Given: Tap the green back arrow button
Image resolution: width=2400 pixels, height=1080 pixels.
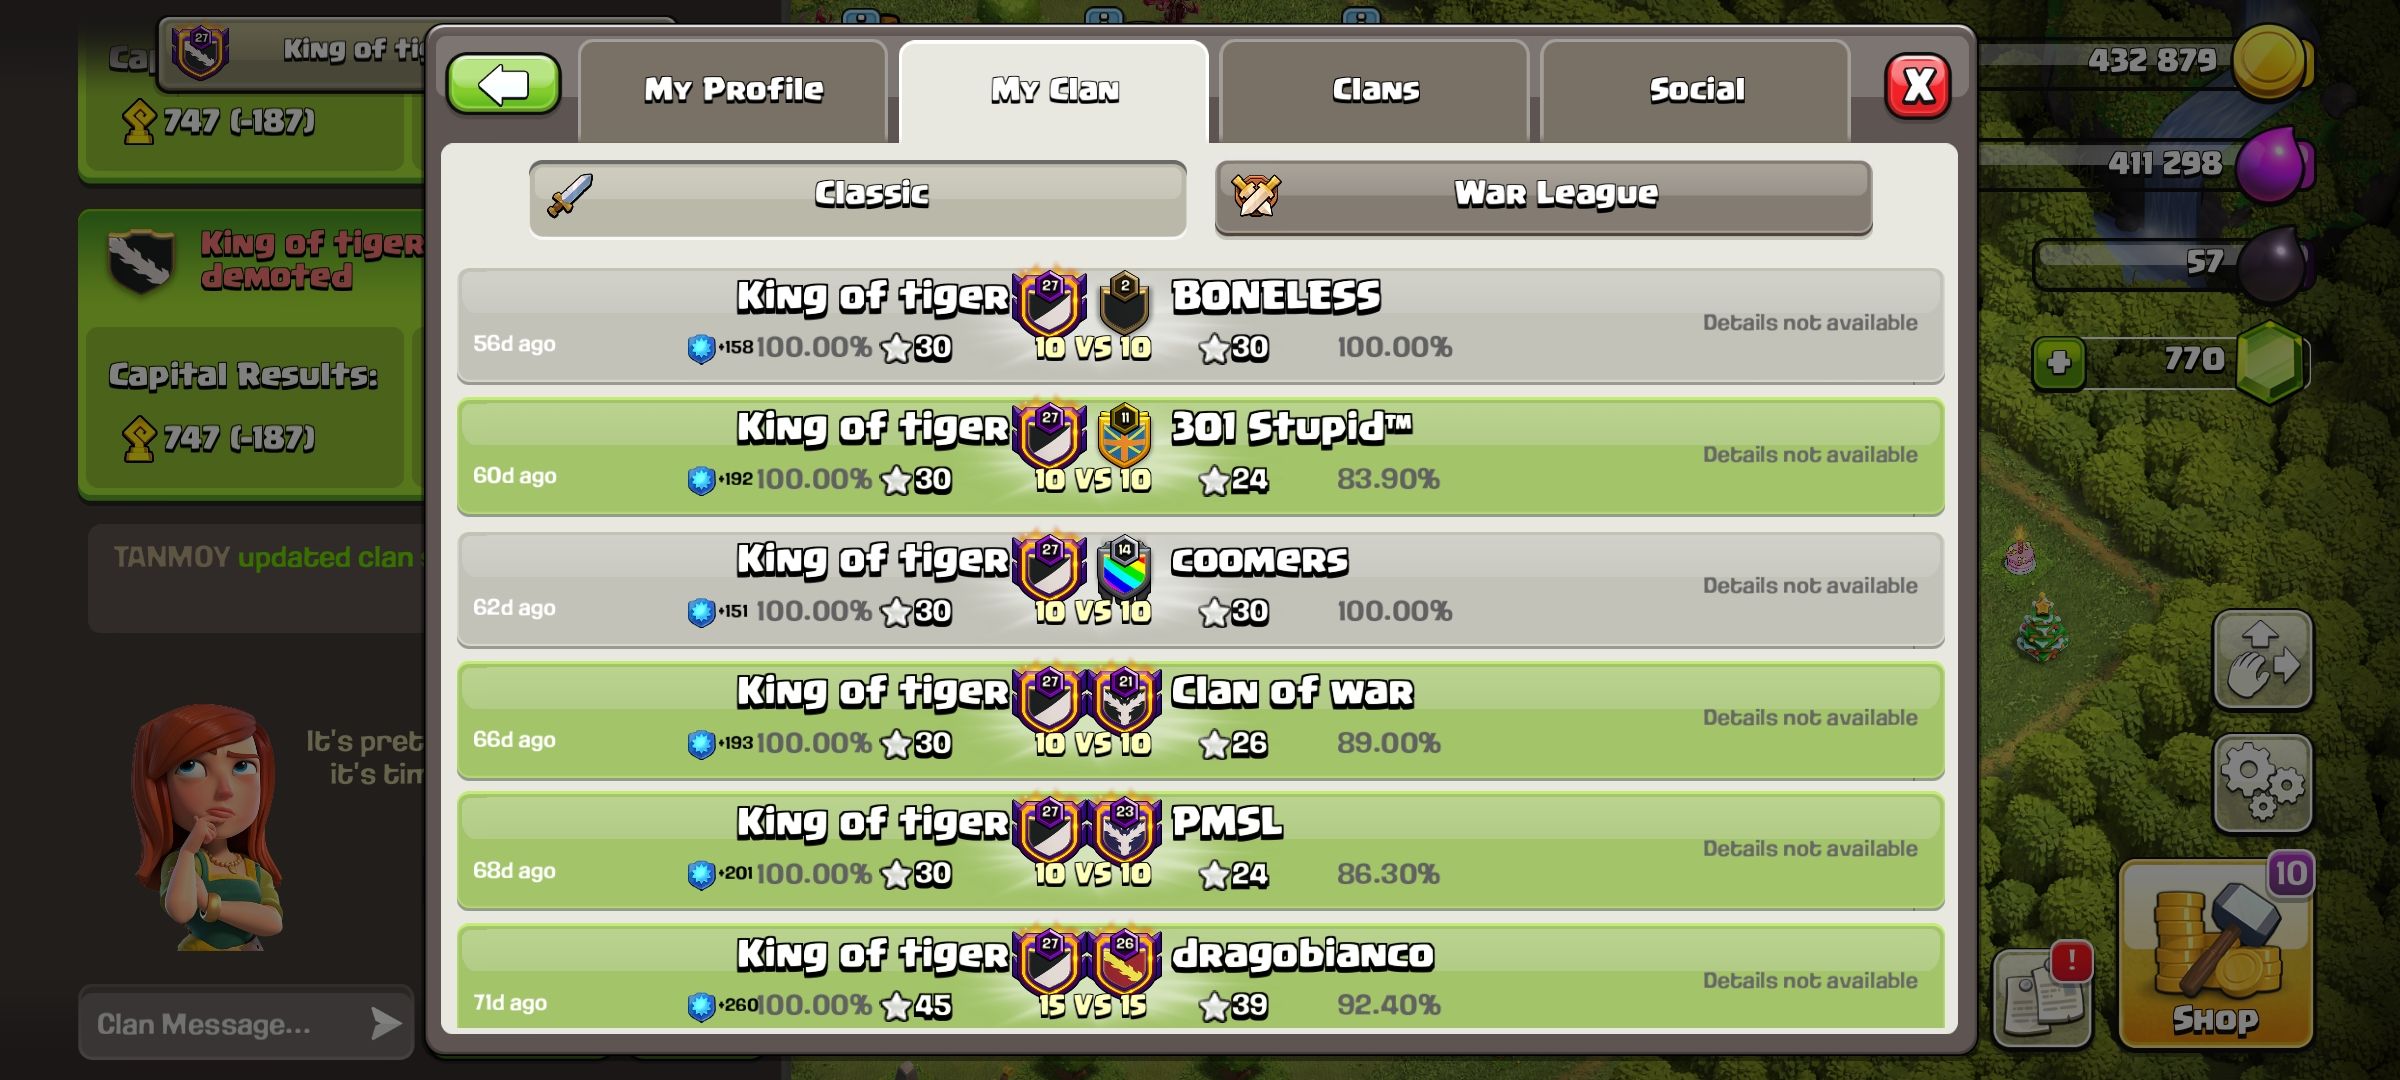Looking at the screenshot, I should coord(503,85).
